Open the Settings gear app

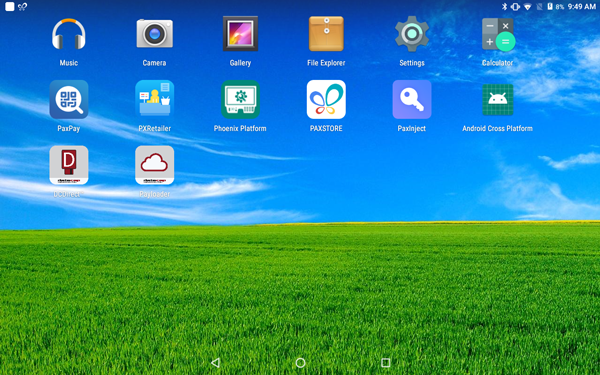pyautogui.click(x=412, y=34)
